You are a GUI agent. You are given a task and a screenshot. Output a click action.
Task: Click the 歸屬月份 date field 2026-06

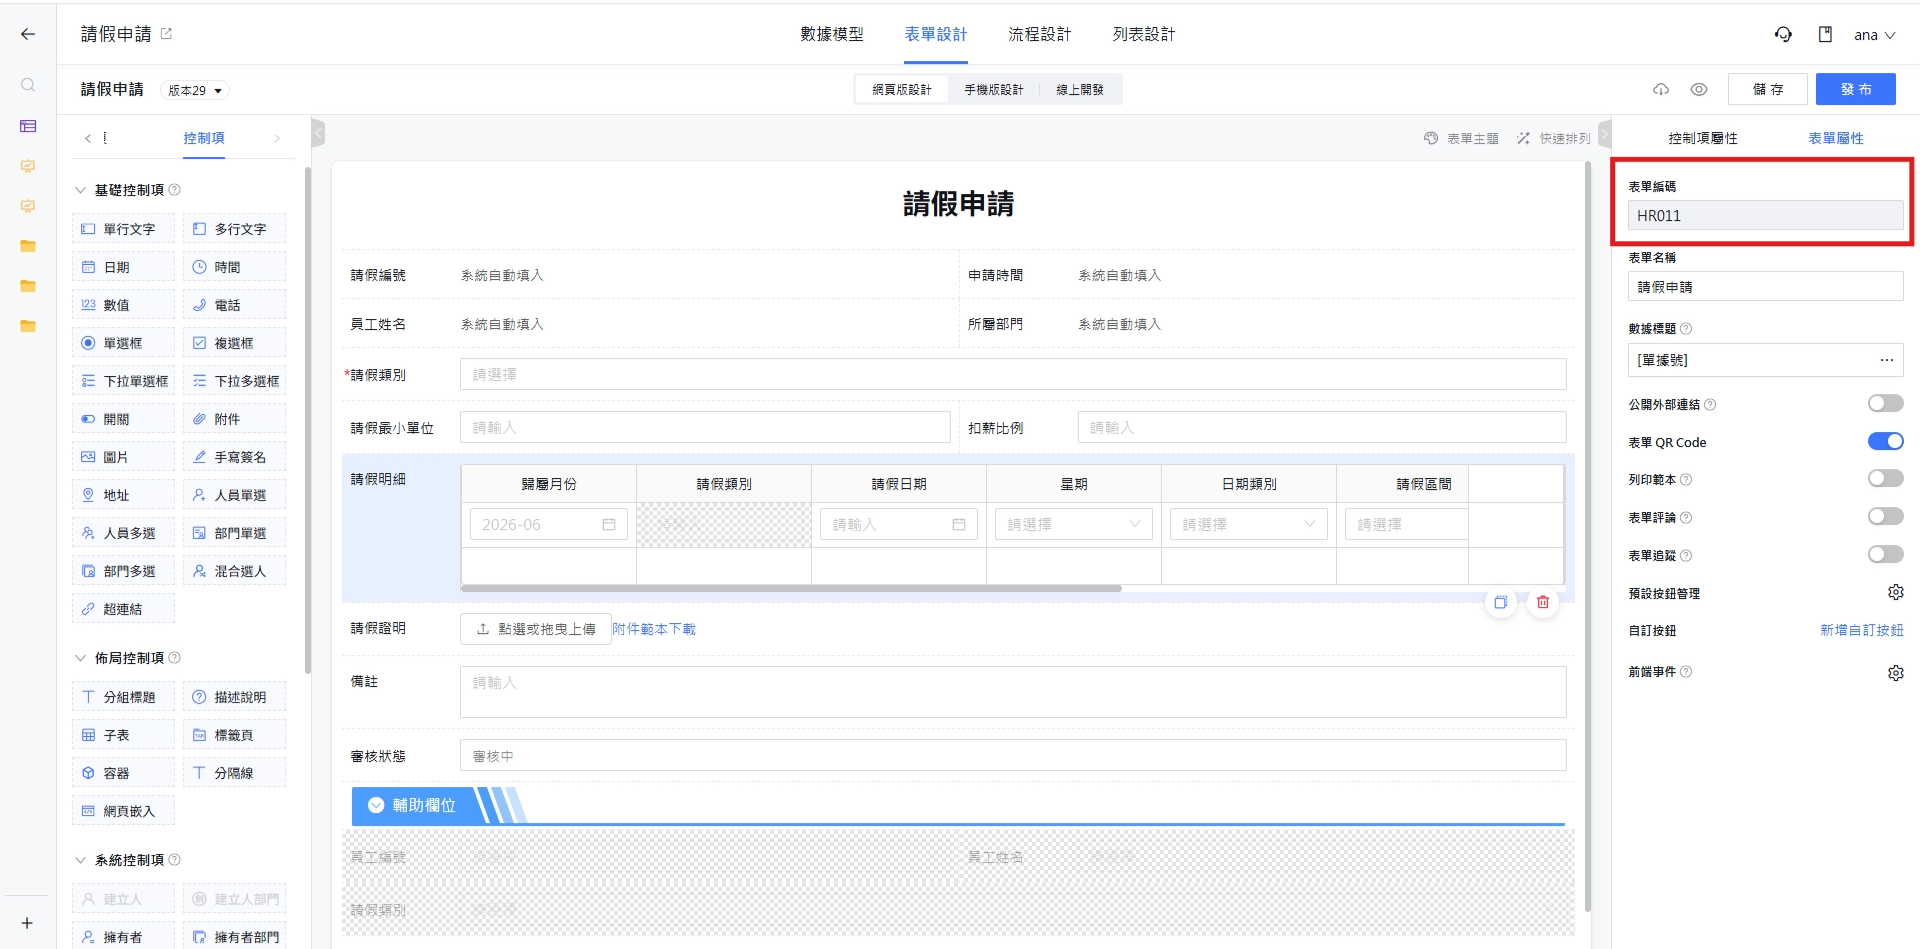(x=549, y=524)
